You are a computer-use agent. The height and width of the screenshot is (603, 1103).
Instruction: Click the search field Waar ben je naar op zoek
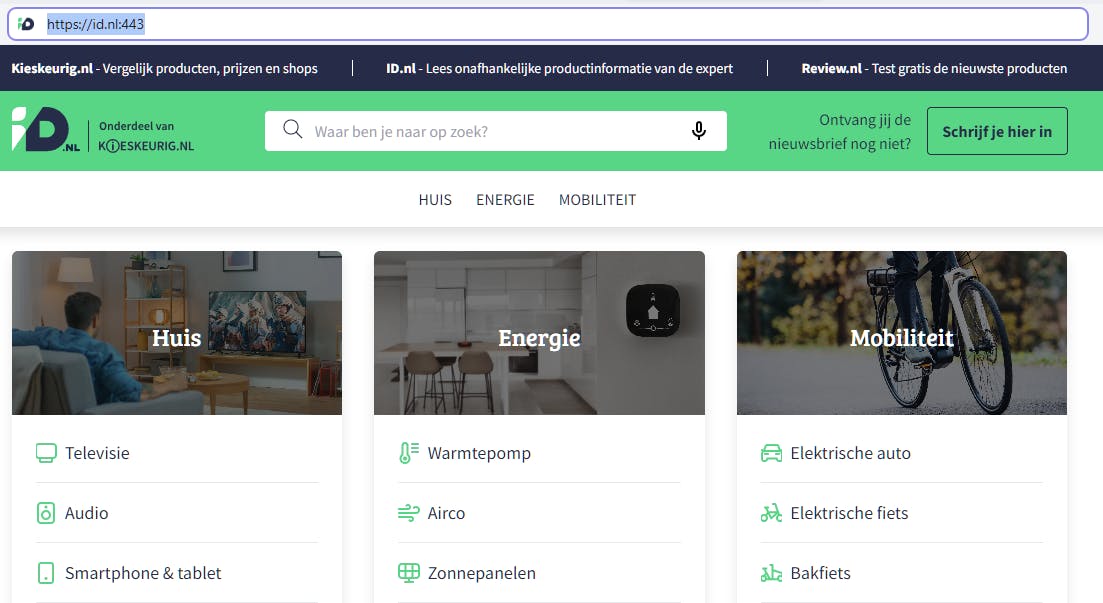click(450, 130)
